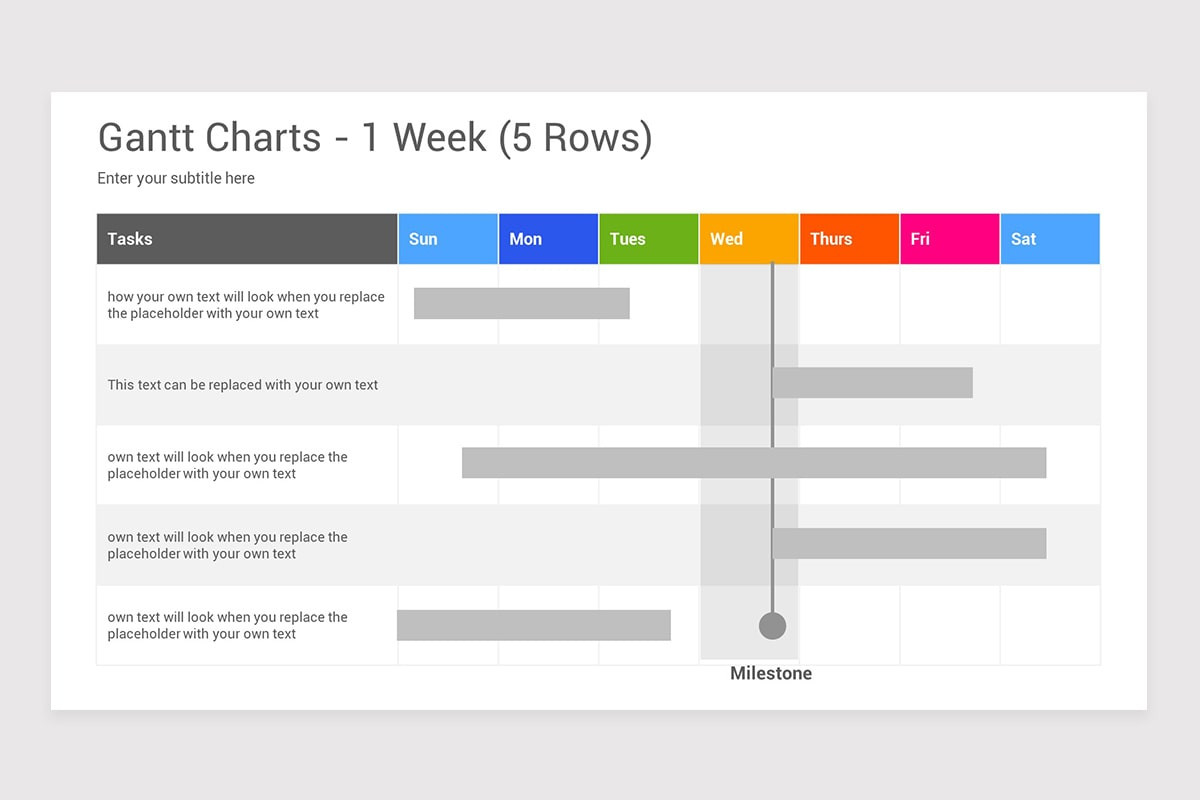Select the first row's gray task bar
1200x800 pixels.
[522, 303]
